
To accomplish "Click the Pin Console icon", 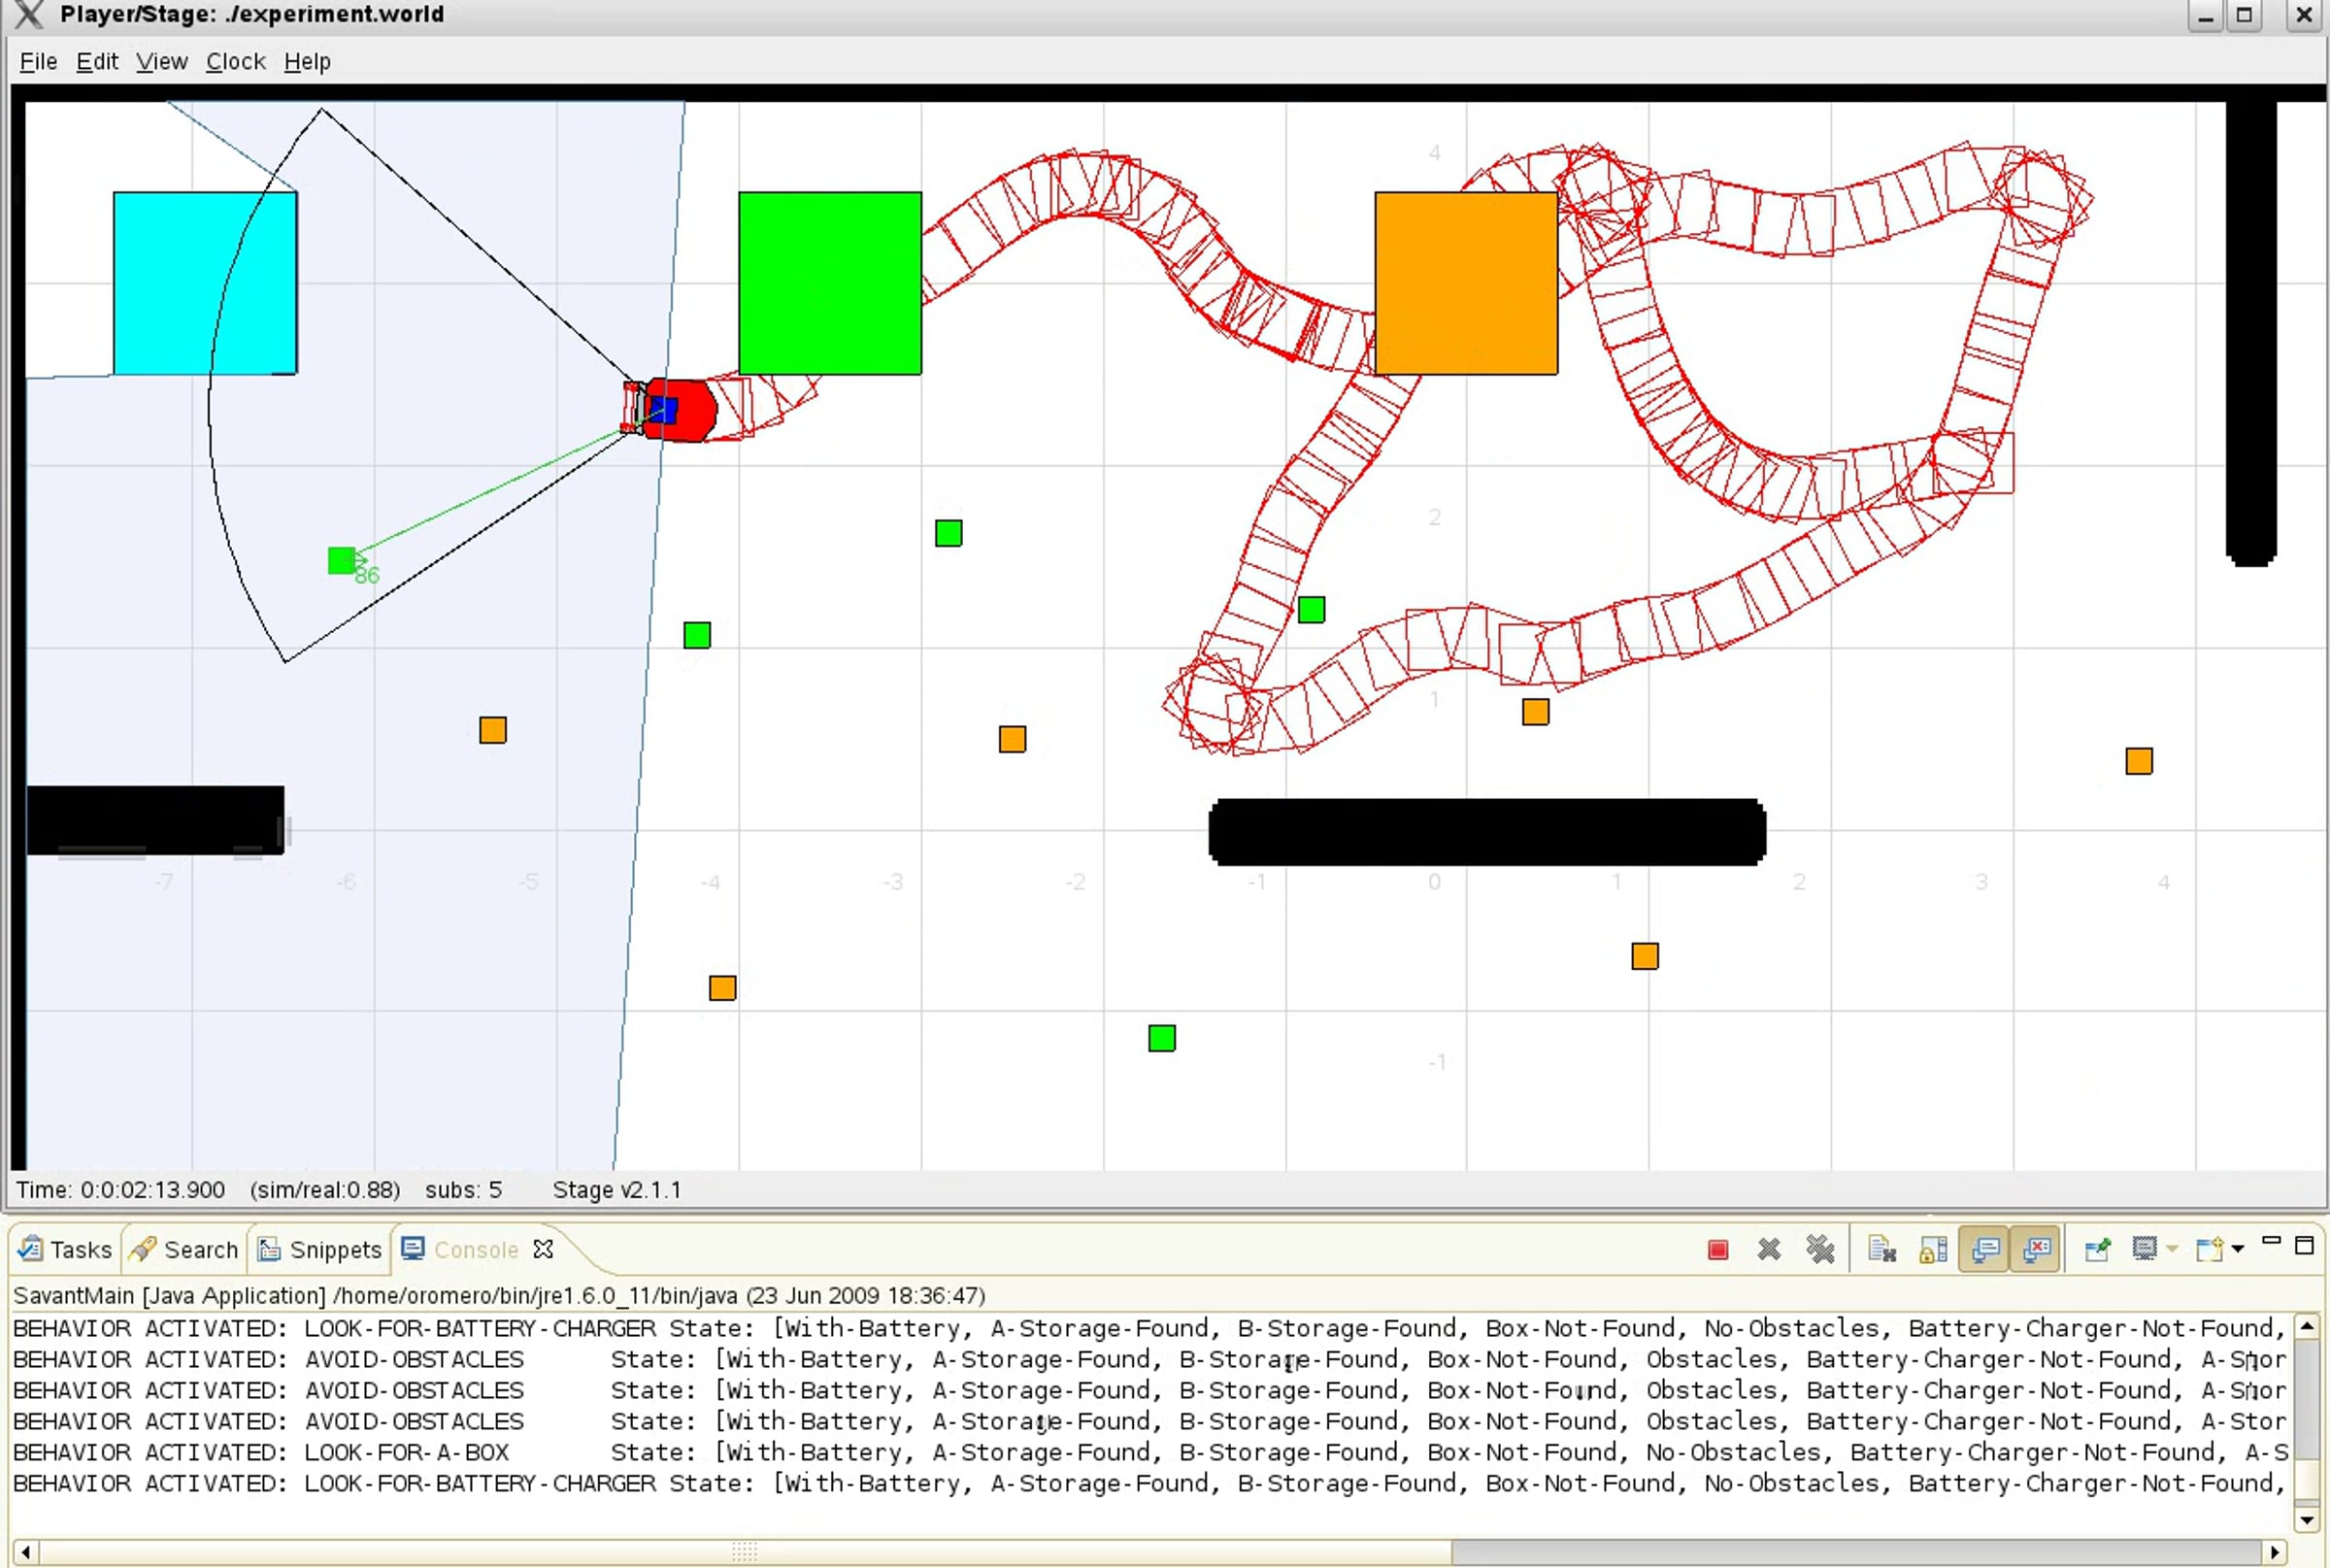I will tap(2097, 1250).
